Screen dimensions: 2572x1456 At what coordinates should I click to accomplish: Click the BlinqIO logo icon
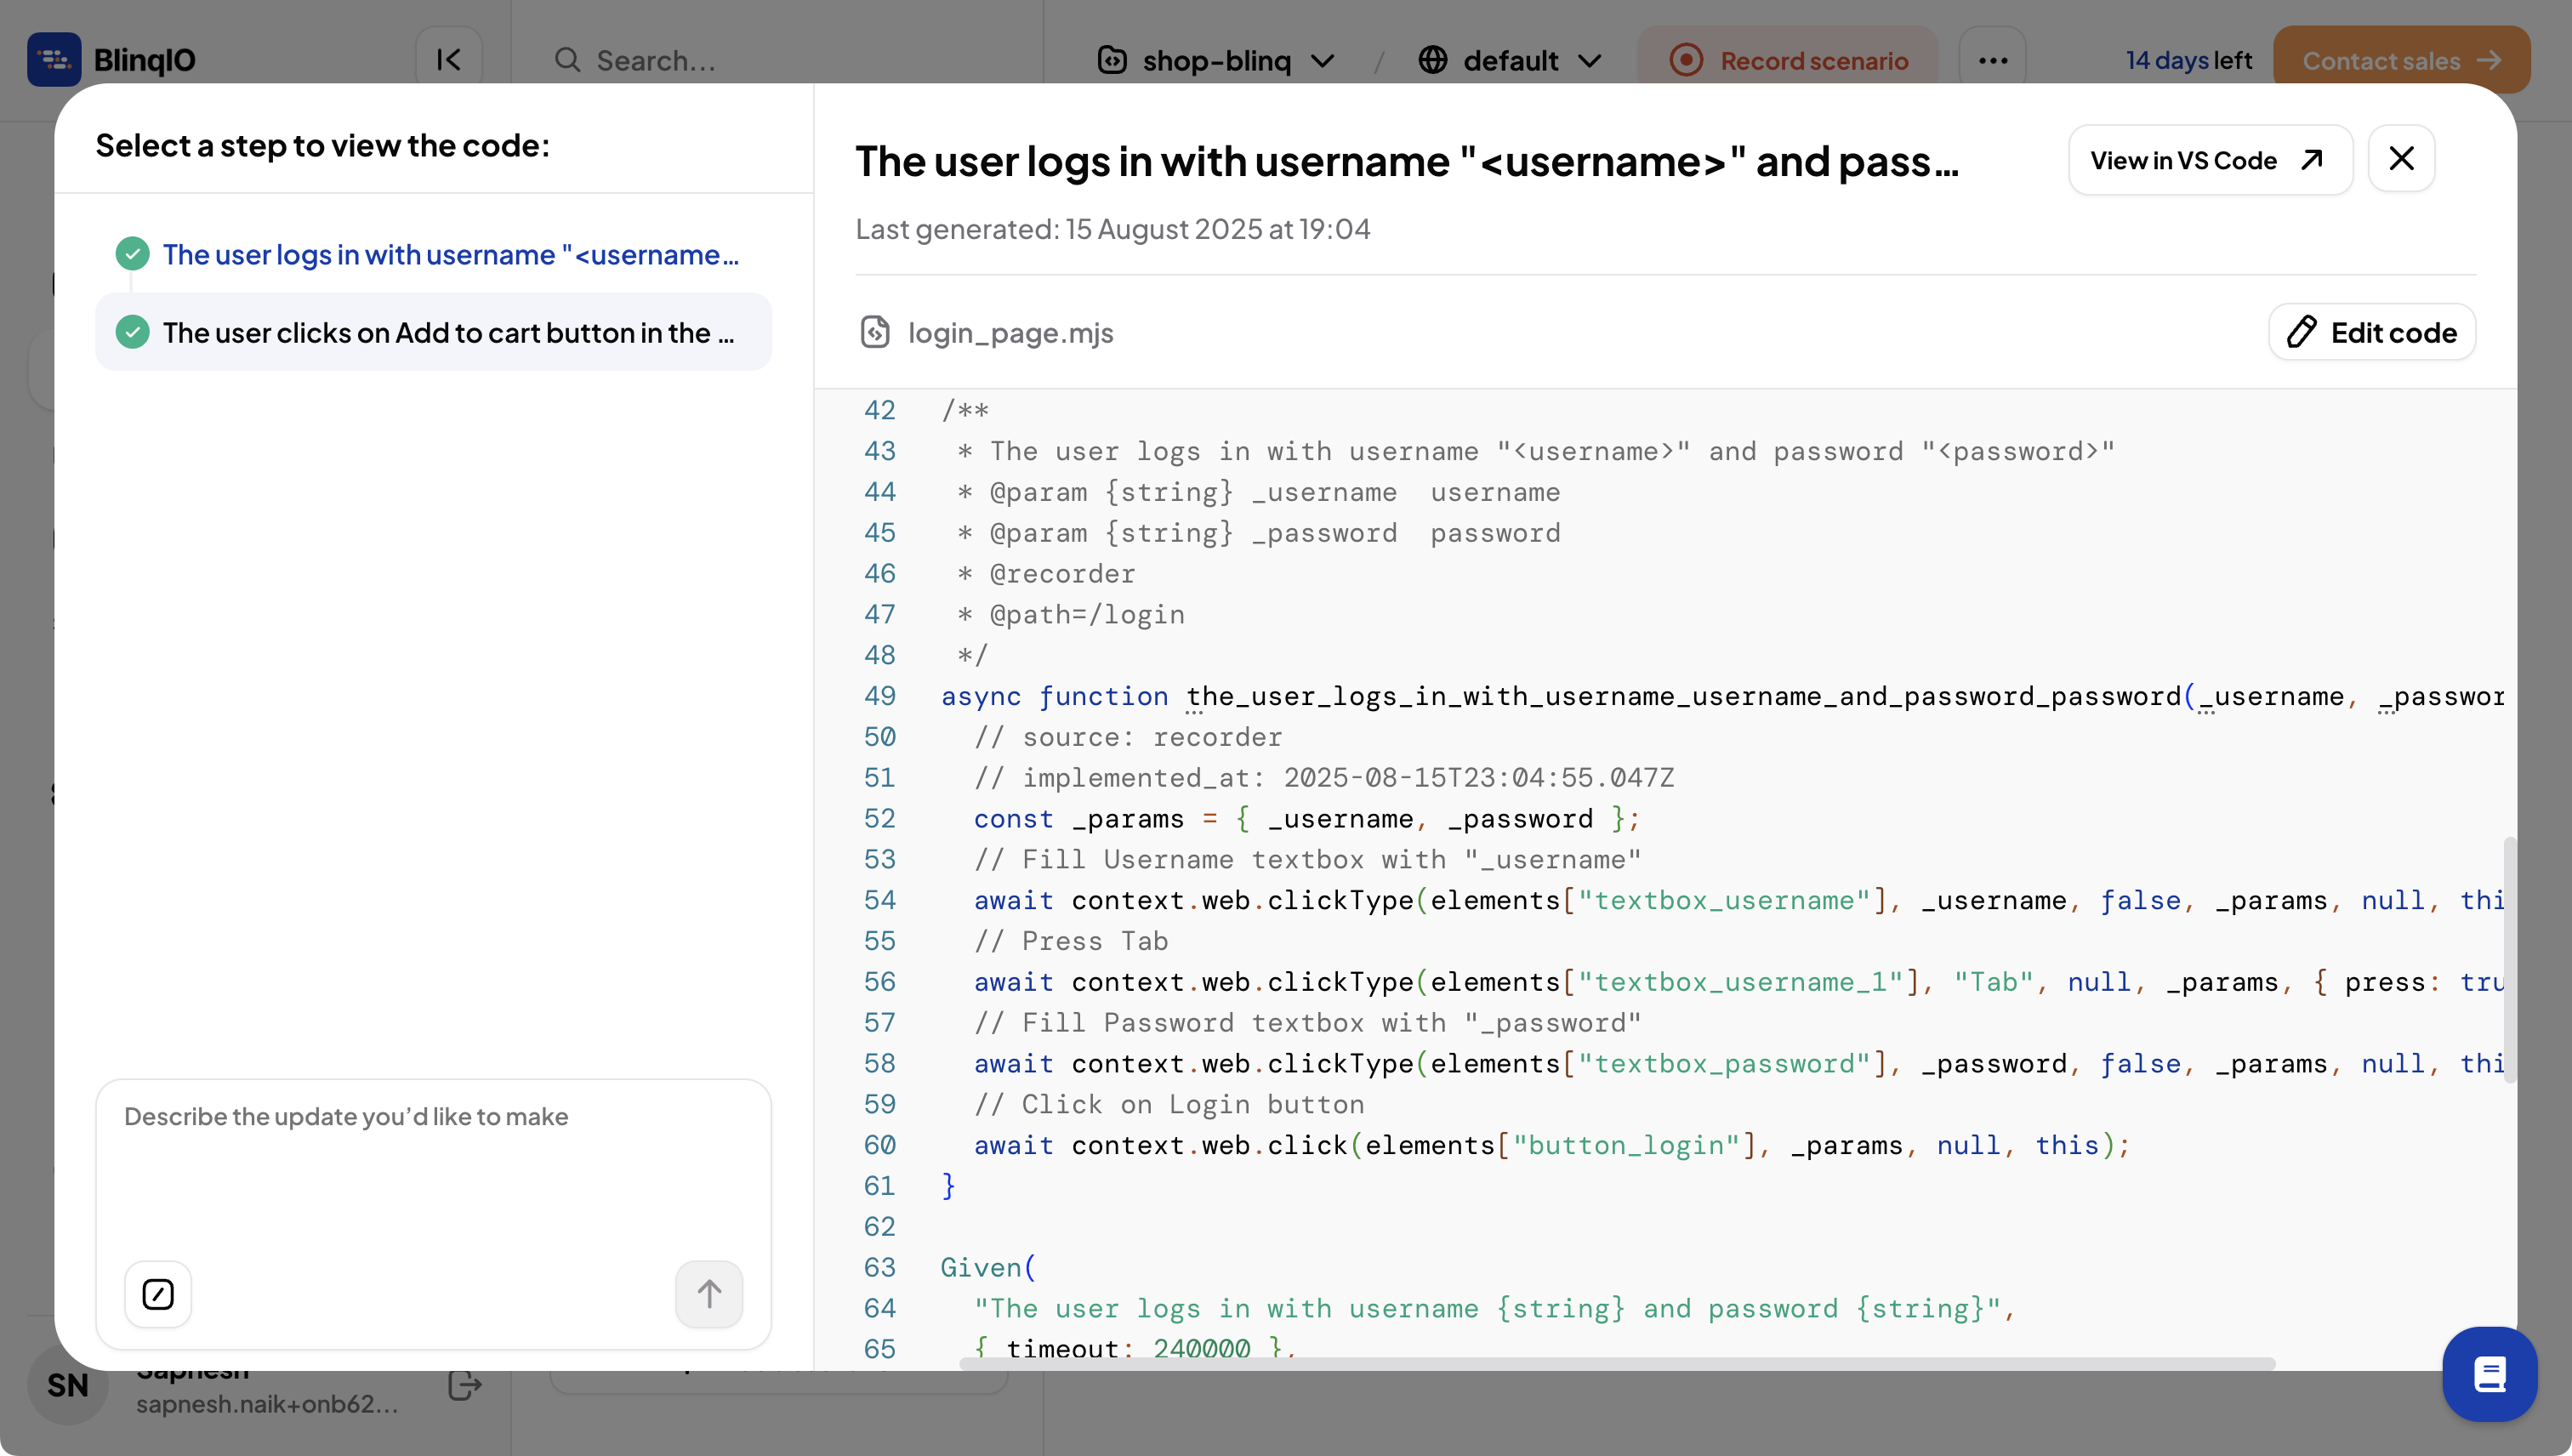tap(54, 60)
